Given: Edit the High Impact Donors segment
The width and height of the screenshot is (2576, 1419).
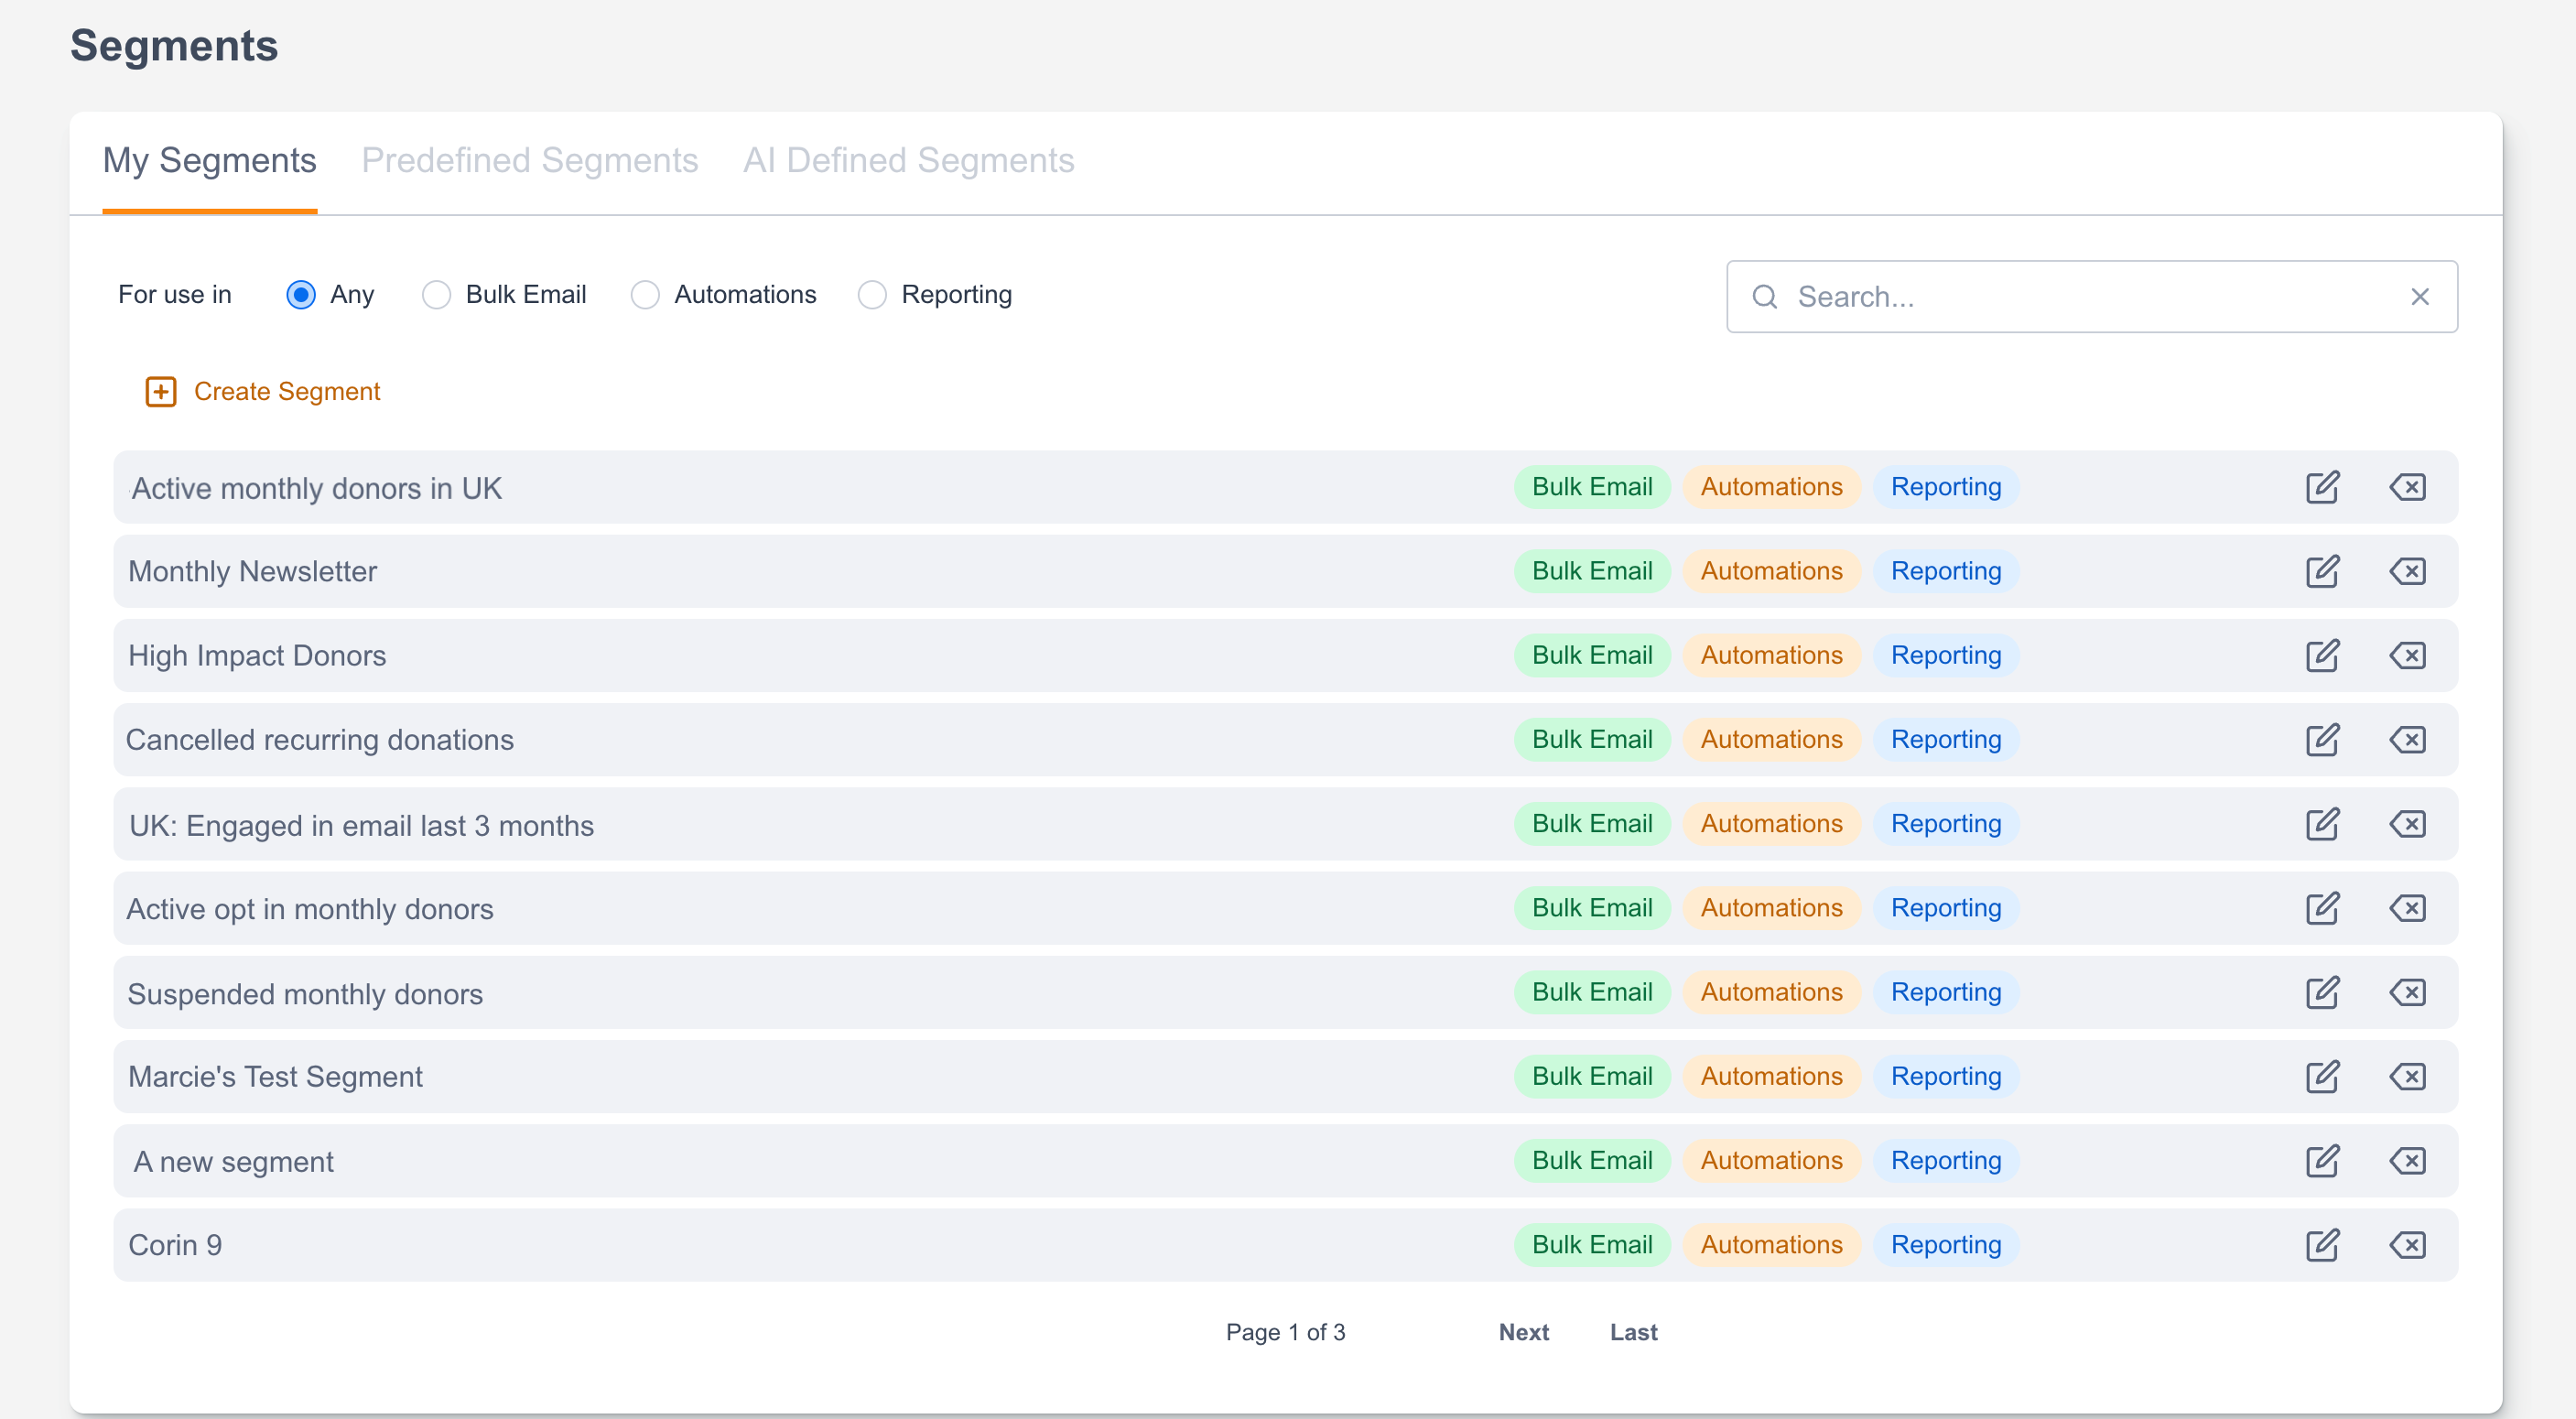Looking at the screenshot, I should (2322, 655).
